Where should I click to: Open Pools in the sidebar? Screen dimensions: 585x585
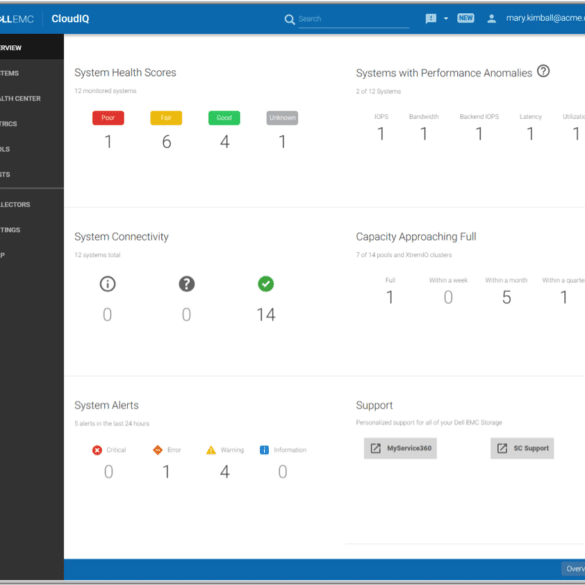(32, 149)
